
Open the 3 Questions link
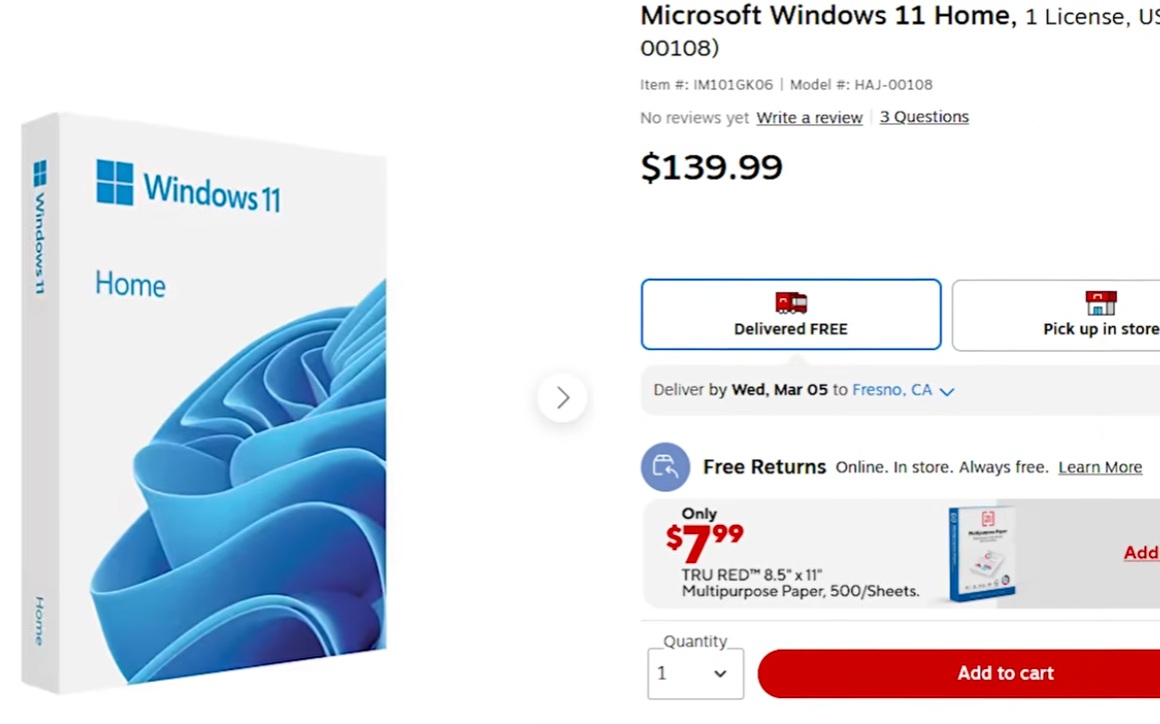tap(924, 117)
